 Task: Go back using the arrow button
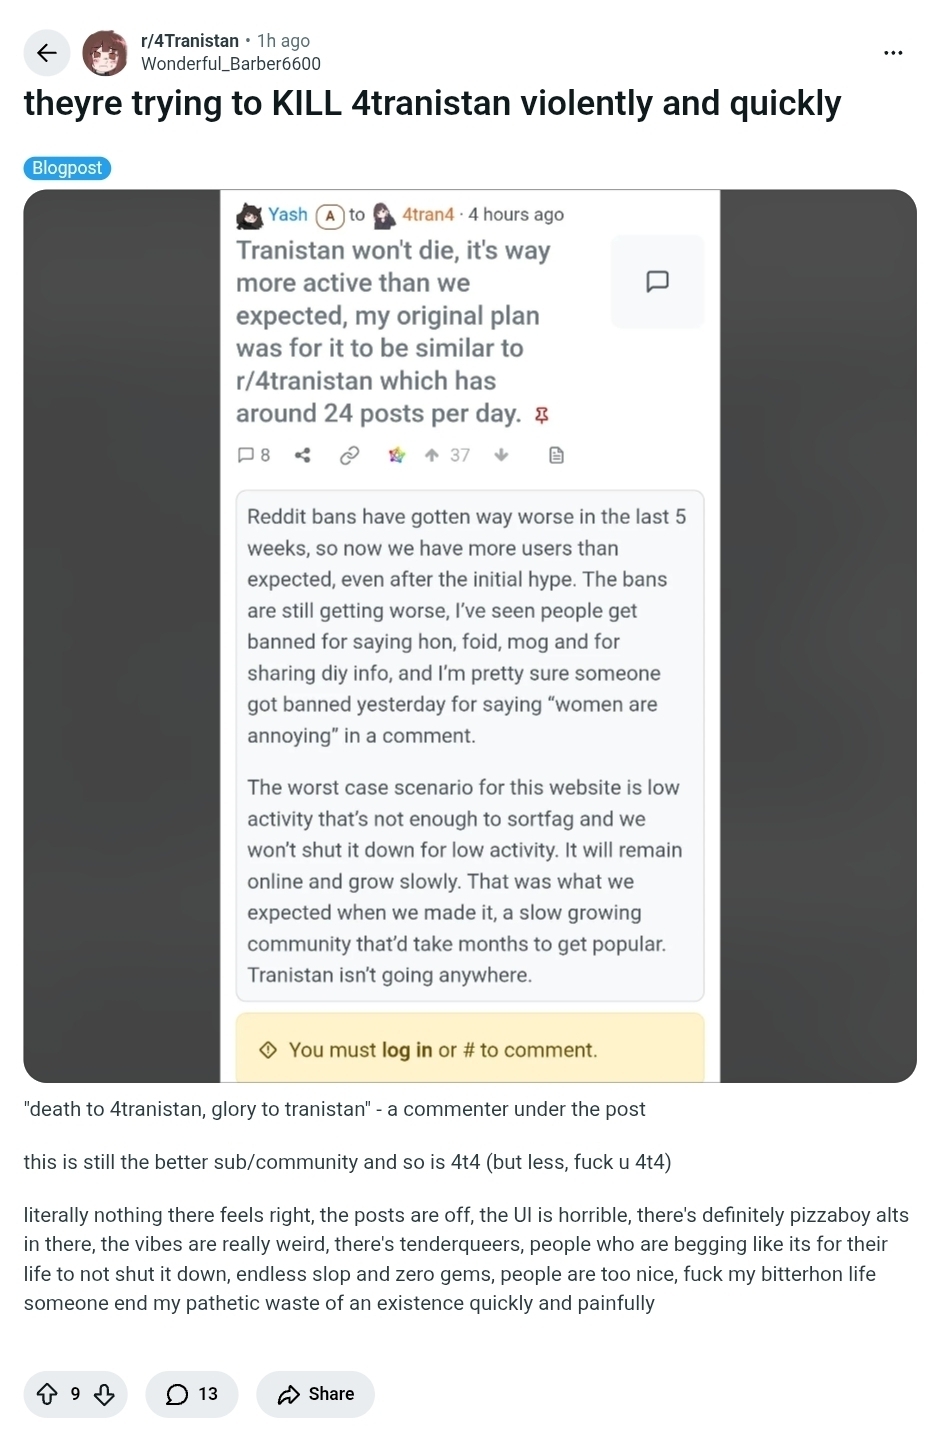click(46, 53)
